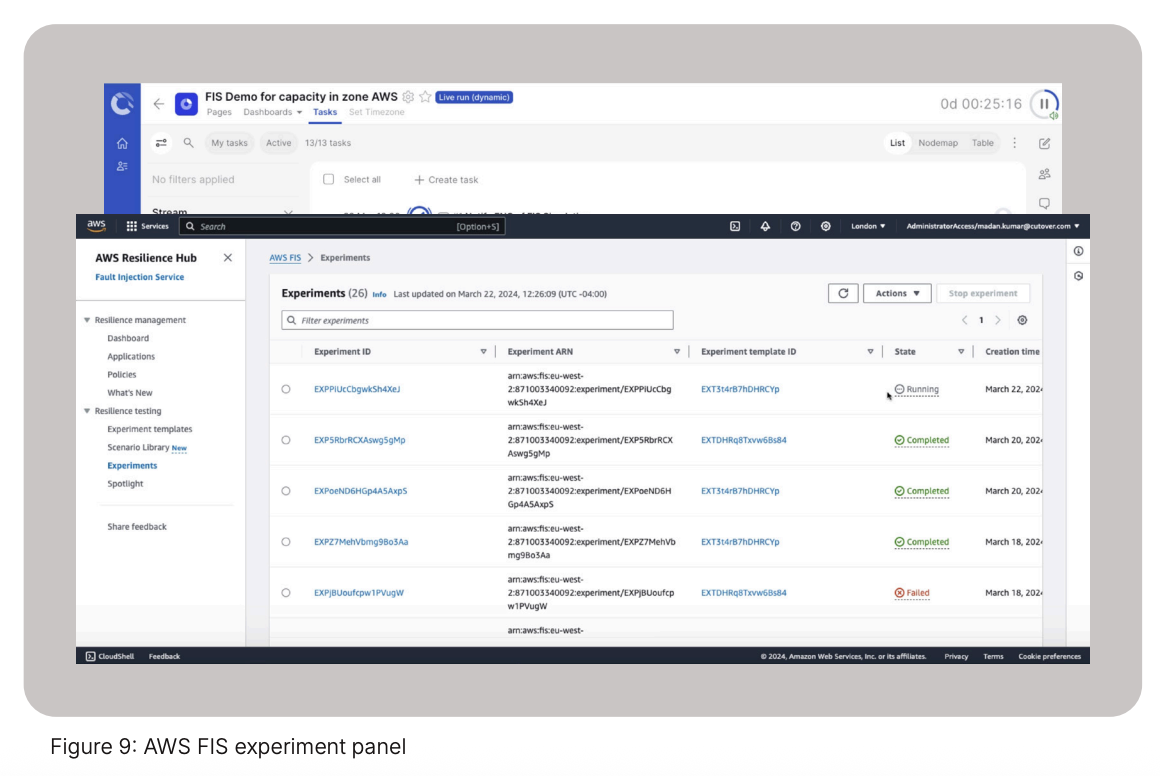1160x776 pixels.
Task: Collapse the Resilience management section
Action: click(87, 320)
